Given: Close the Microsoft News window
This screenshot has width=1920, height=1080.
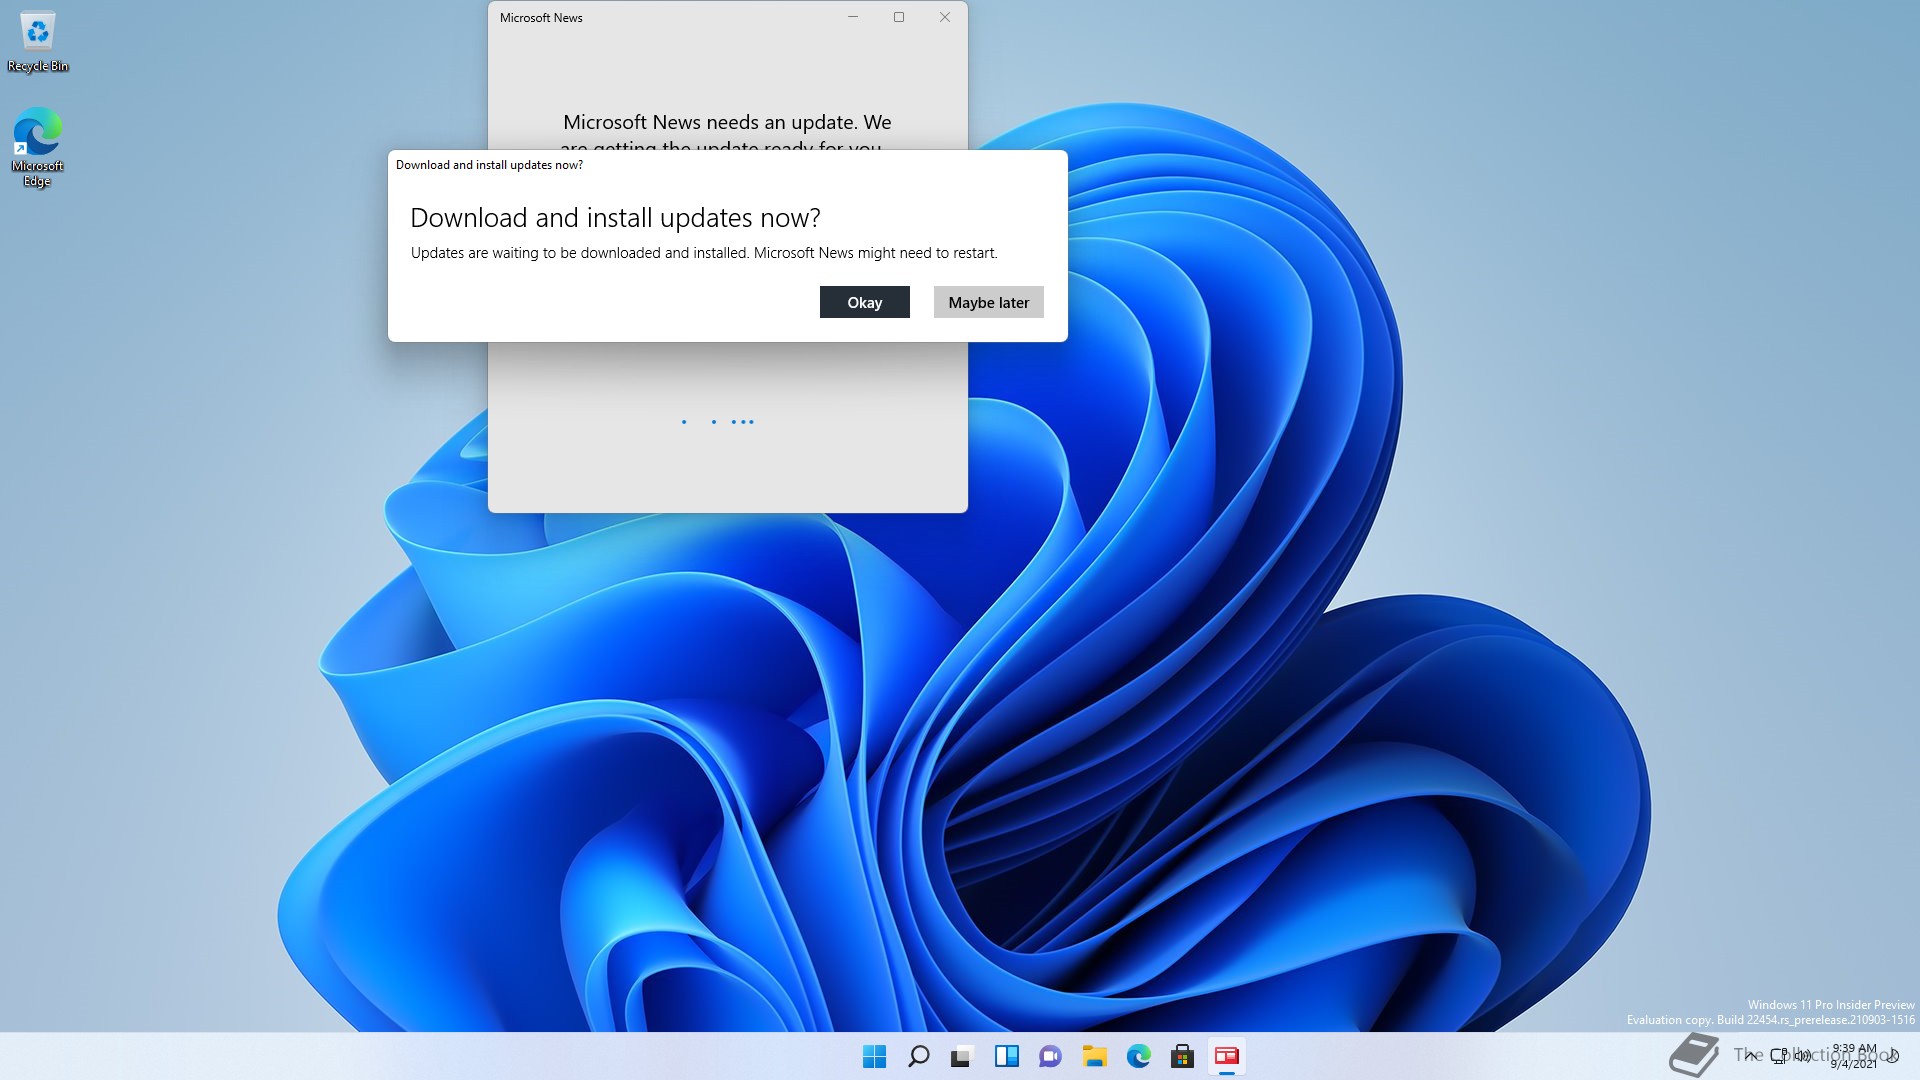Looking at the screenshot, I should point(944,17).
